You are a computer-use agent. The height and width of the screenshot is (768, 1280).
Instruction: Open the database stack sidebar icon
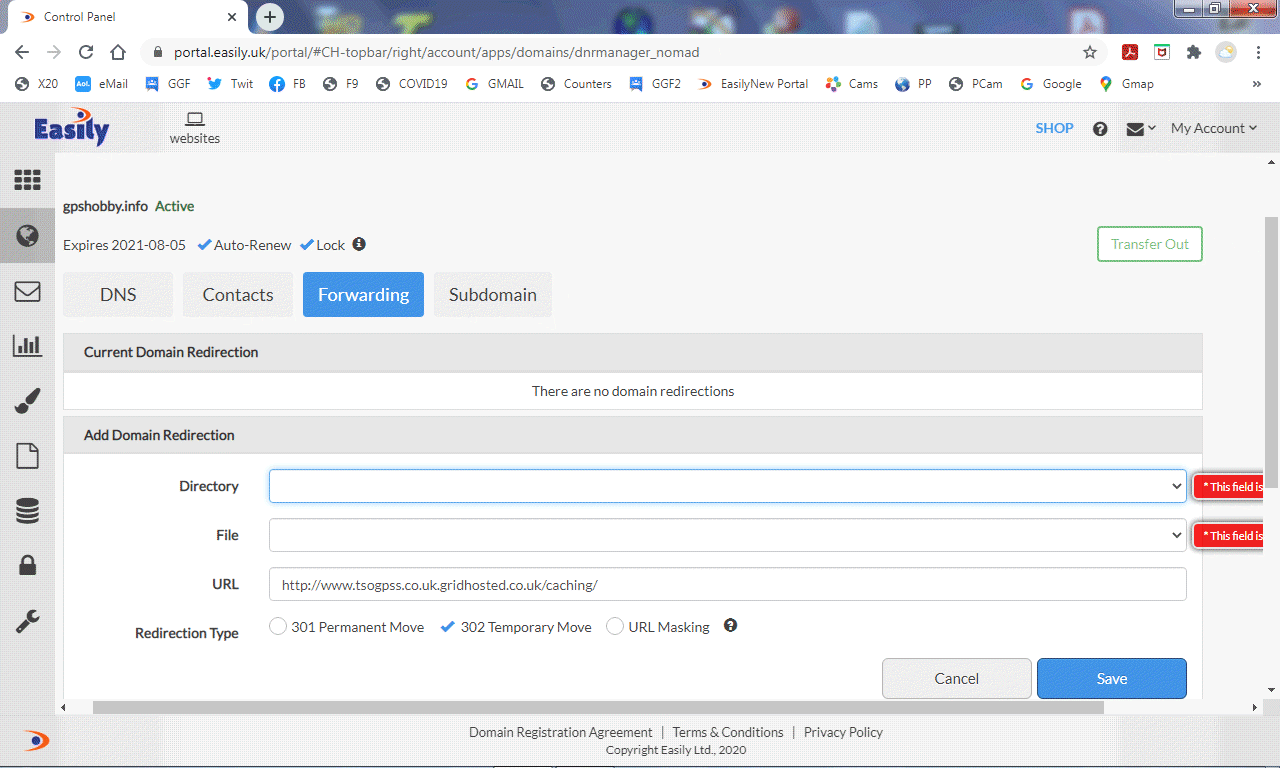(27, 511)
